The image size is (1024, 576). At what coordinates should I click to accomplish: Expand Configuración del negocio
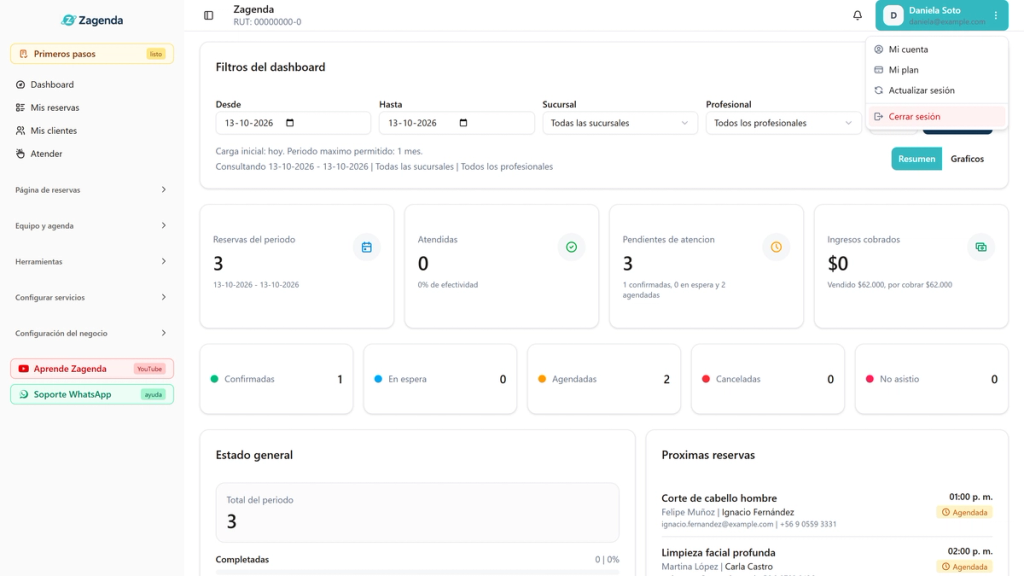(x=92, y=333)
